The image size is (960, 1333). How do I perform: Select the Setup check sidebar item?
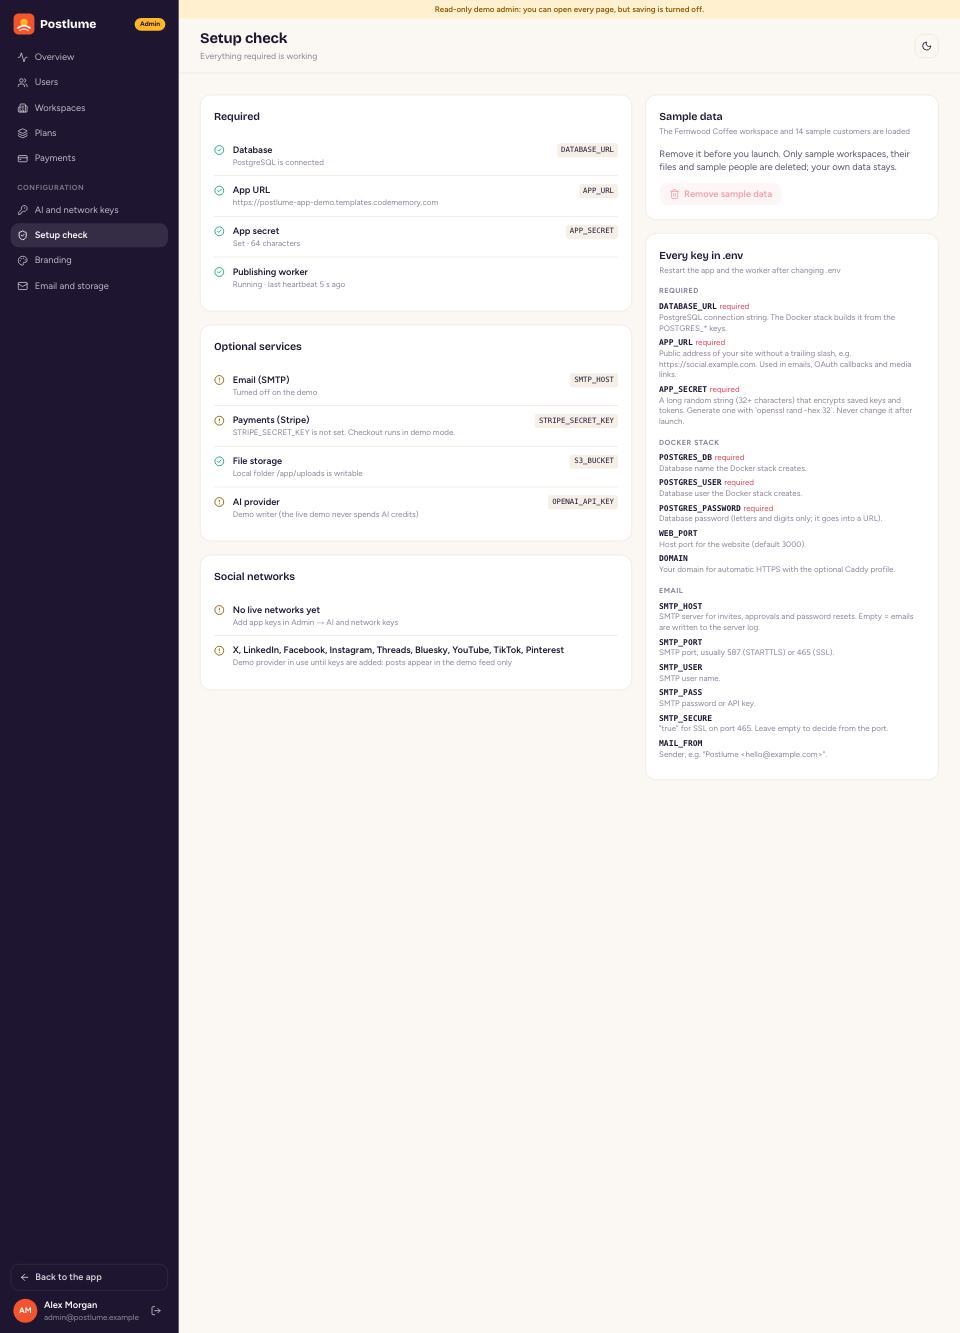[89, 235]
